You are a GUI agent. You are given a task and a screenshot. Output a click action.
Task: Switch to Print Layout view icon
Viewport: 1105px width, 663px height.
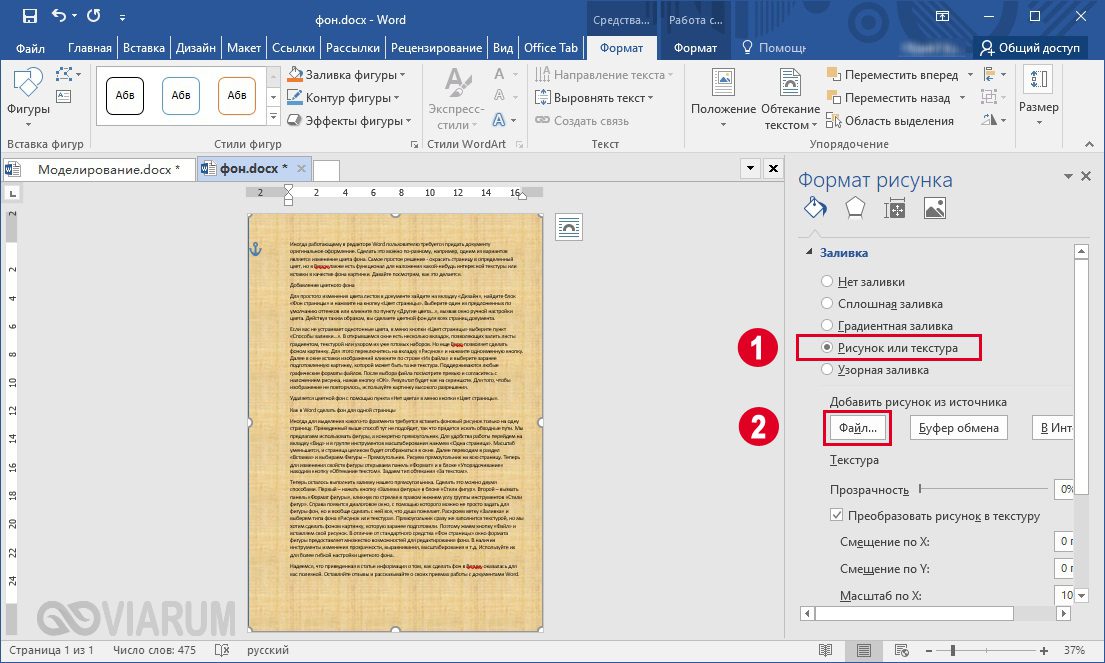pos(864,650)
